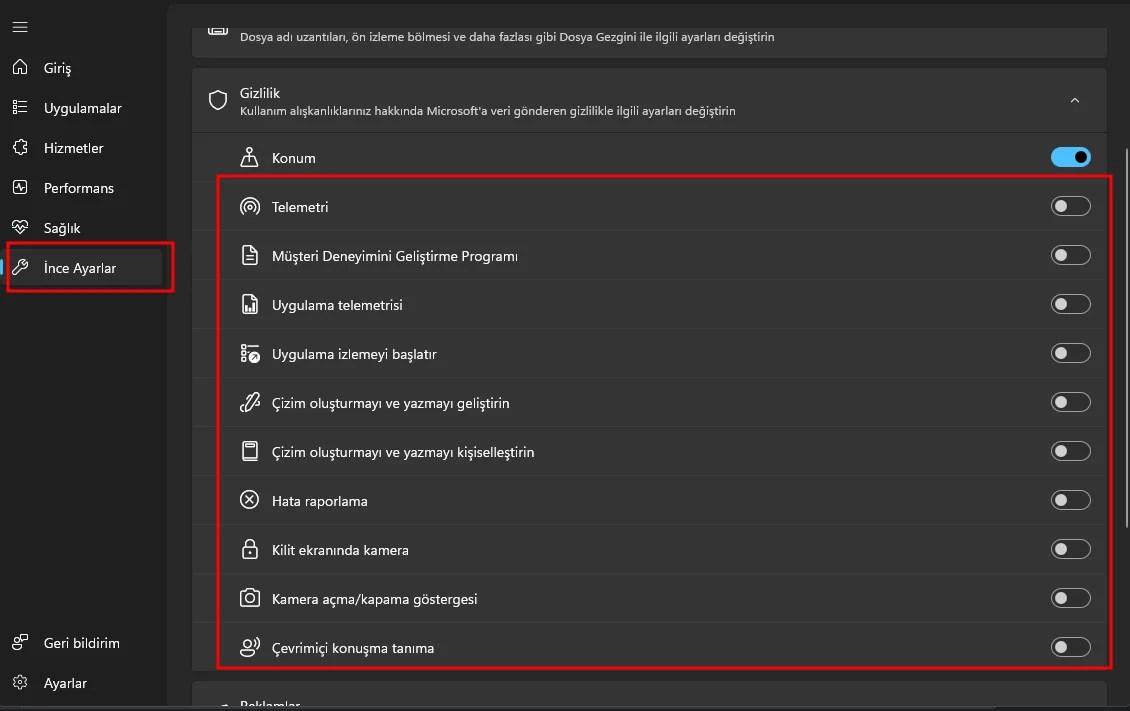Click the Kamera açma/kapama camera icon
Screen dimensions: 1130x711
click(x=250, y=599)
